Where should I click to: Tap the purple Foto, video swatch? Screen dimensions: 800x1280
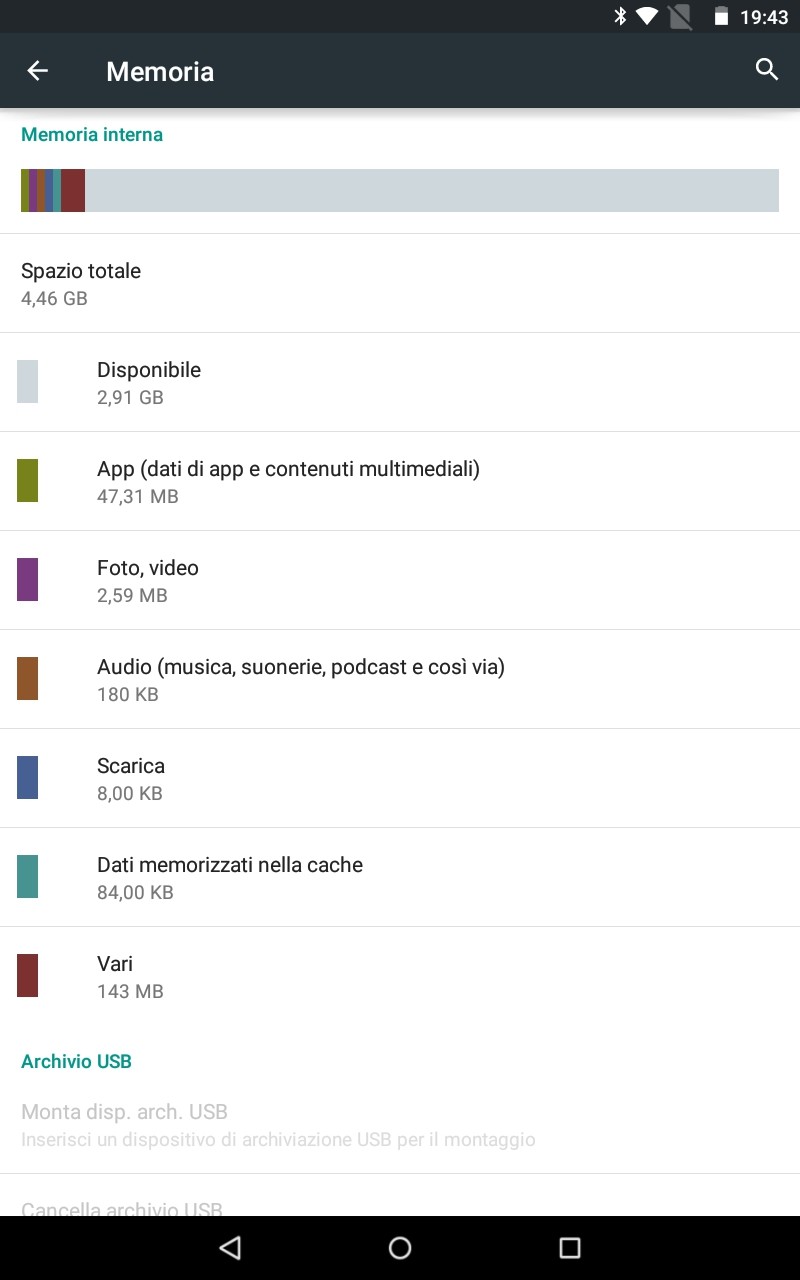28,579
